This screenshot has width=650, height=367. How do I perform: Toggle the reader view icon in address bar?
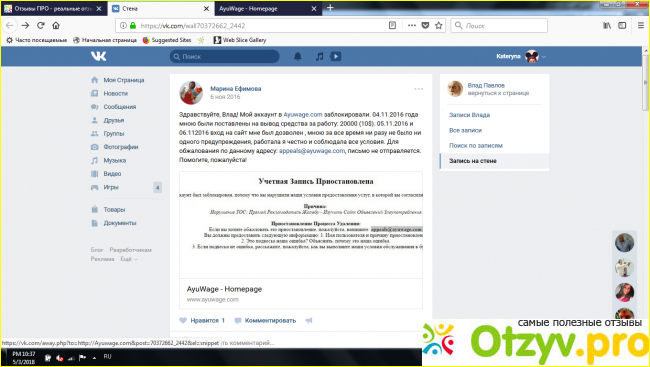click(x=392, y=26)
